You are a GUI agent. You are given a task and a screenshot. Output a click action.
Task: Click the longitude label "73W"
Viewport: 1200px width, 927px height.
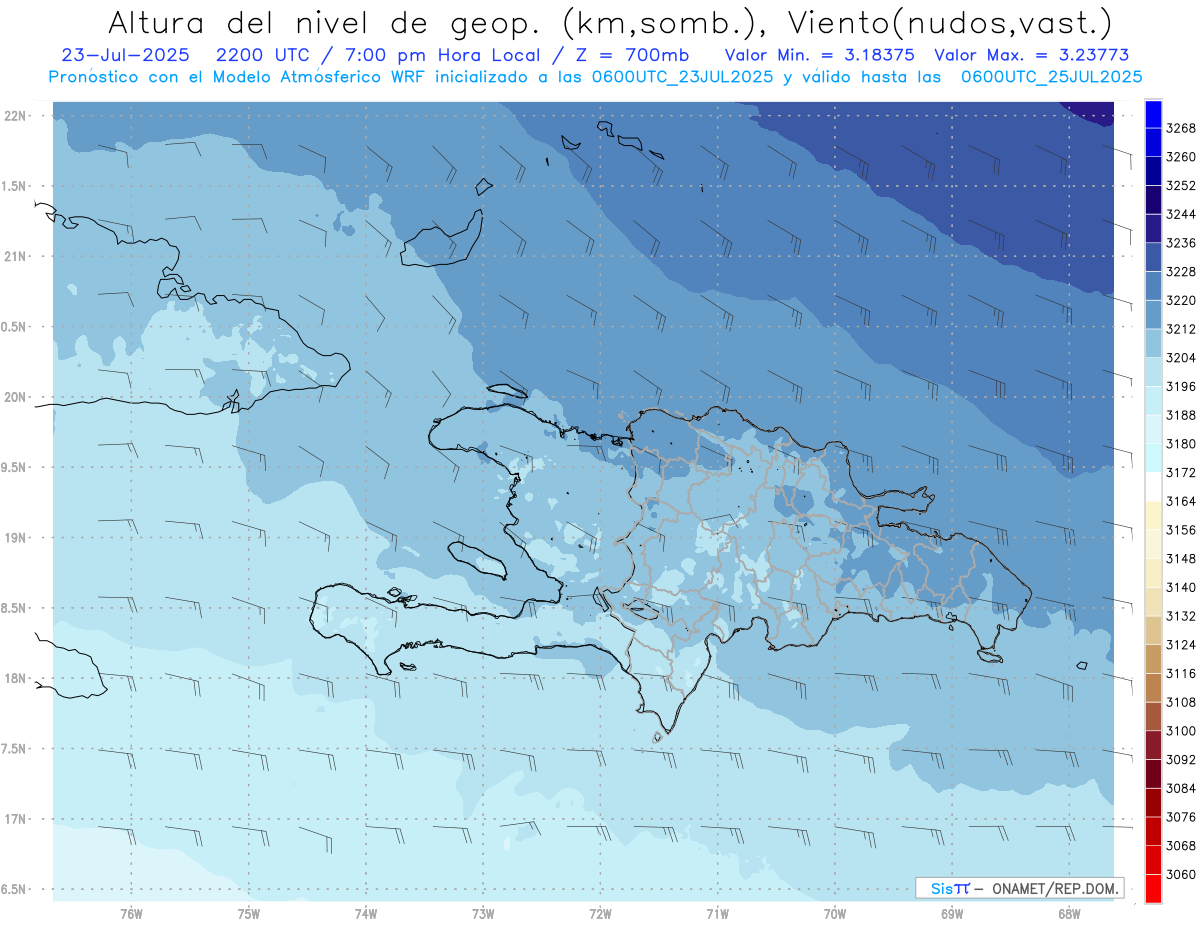pyautogui.click(x=483, y=913)
